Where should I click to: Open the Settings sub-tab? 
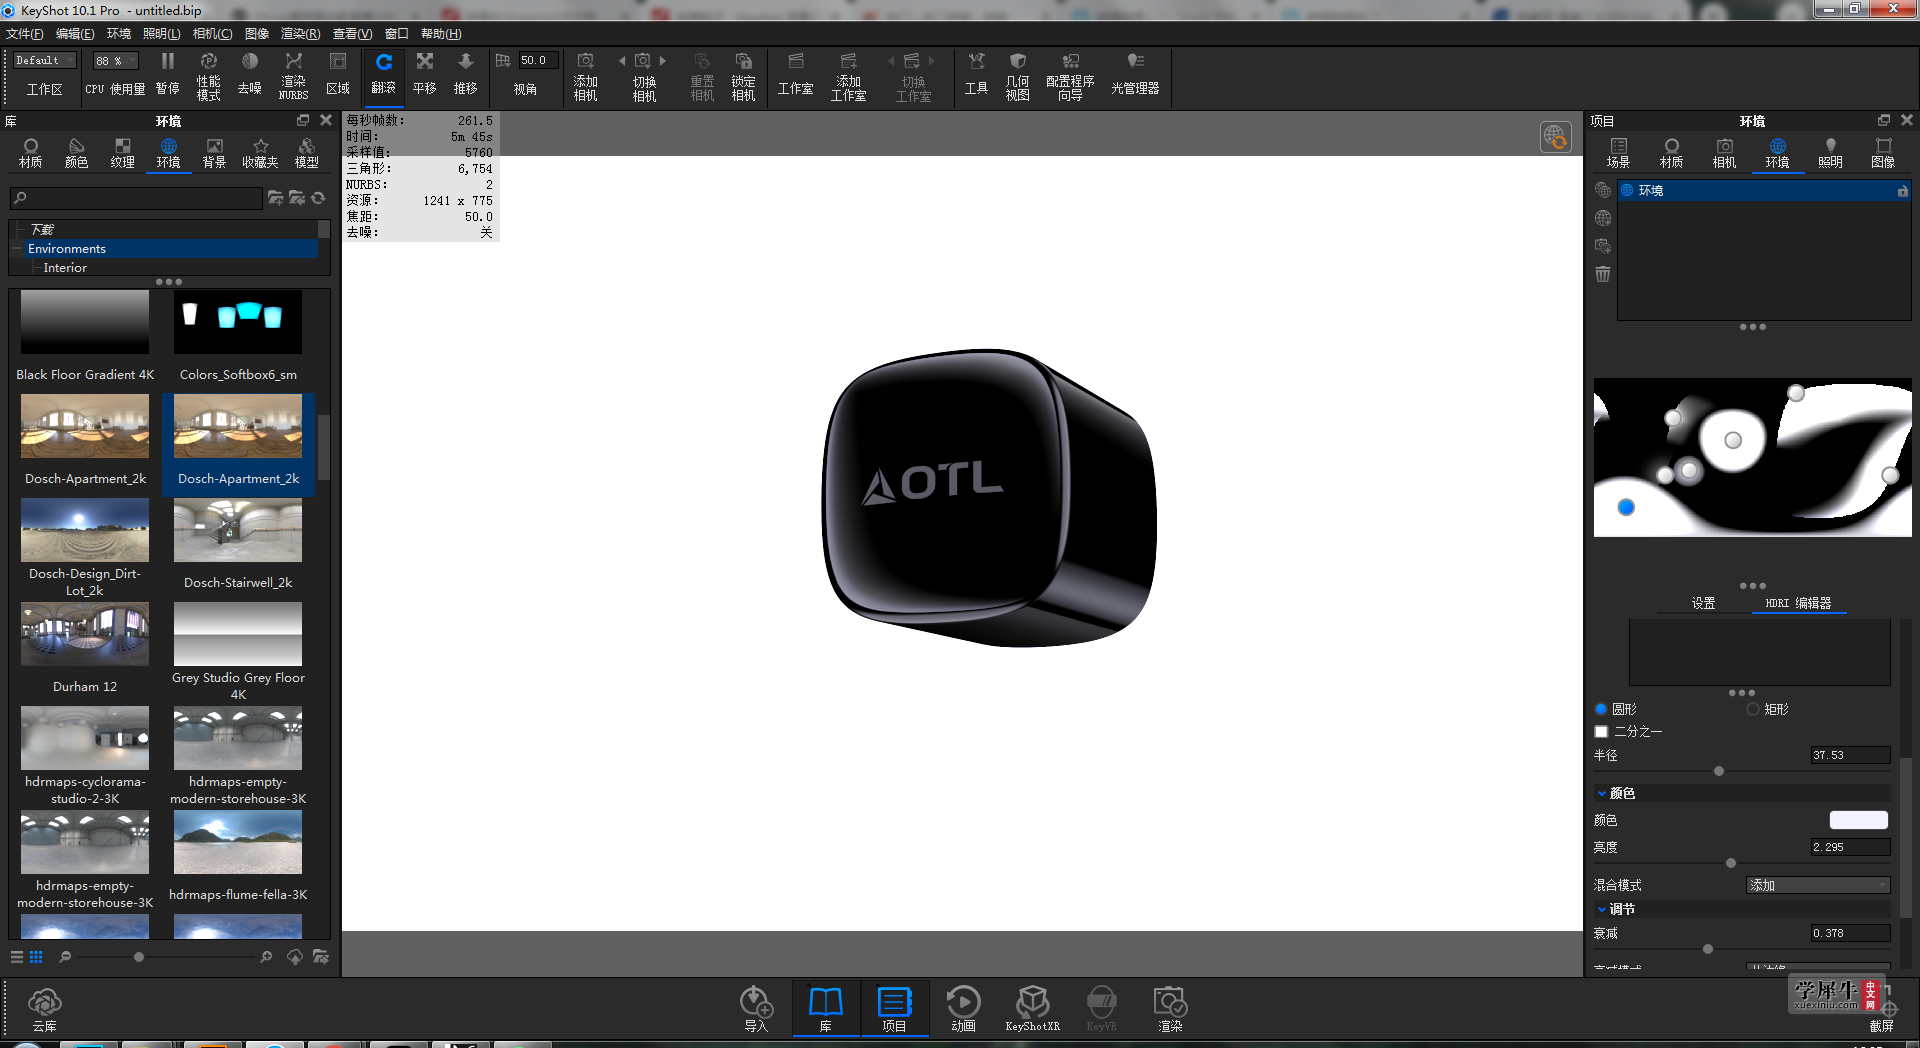pyautogui.click(x=1703, y=603)
